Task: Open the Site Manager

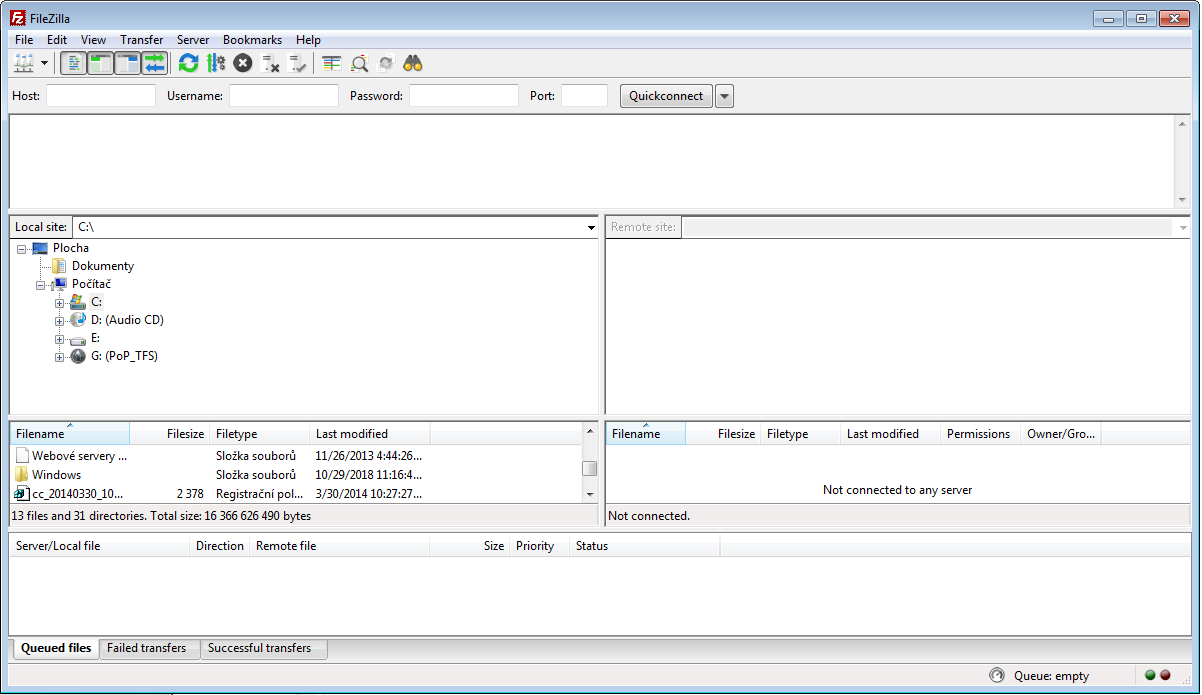Action: (x=24, y=62)
